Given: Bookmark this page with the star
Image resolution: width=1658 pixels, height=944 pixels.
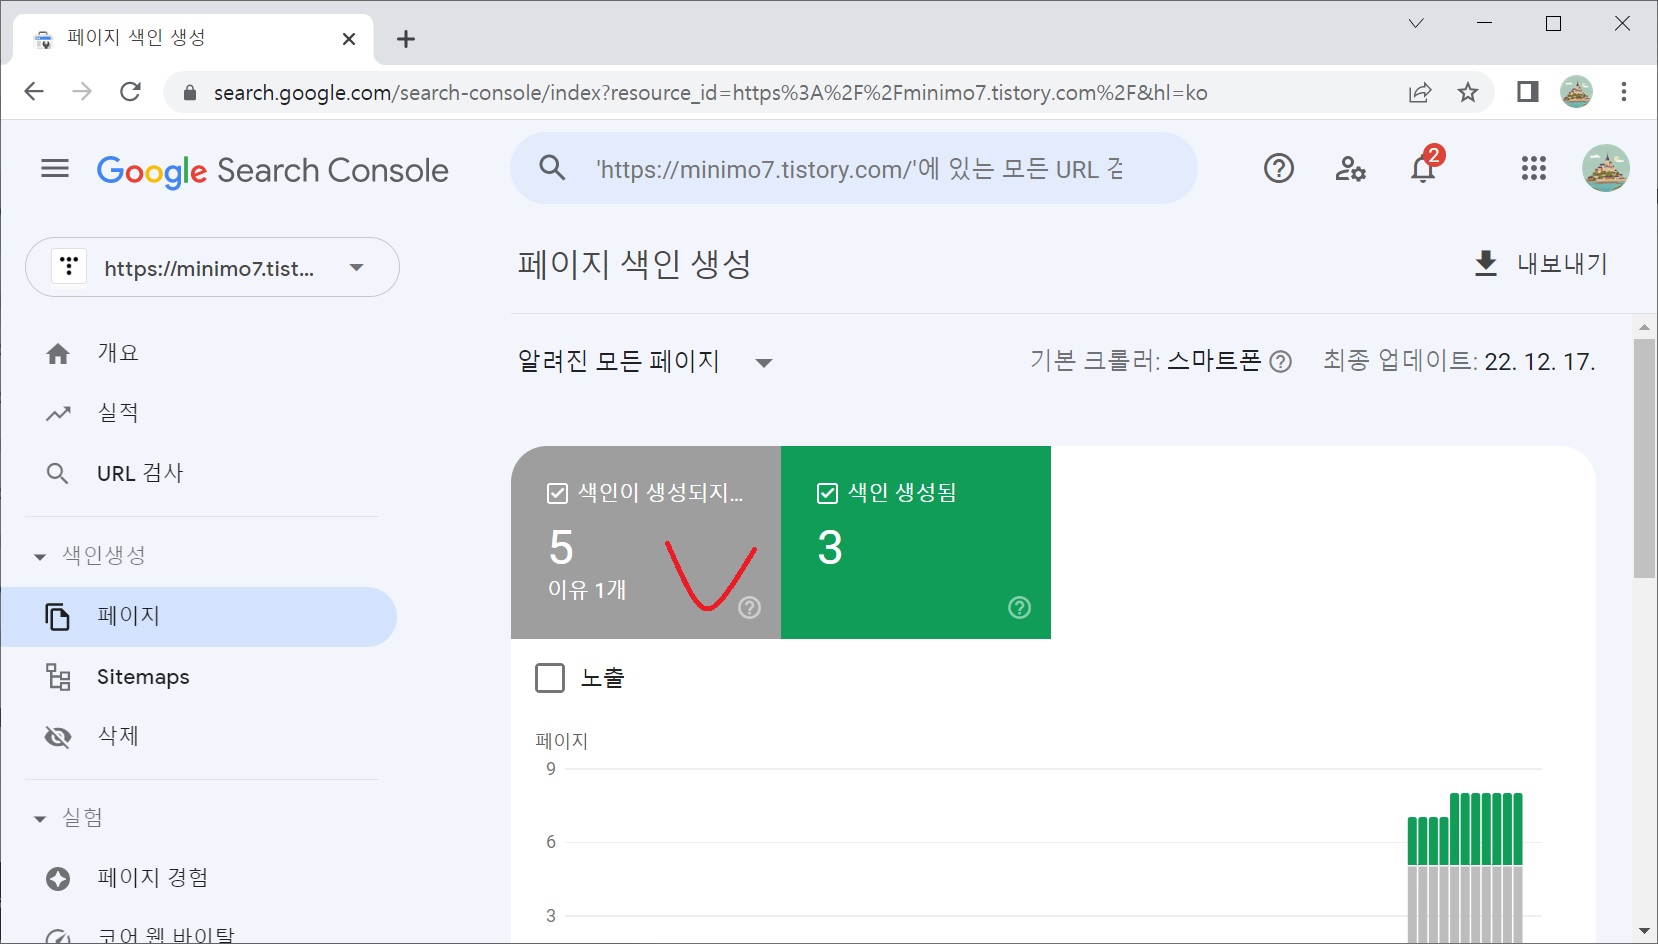Looking at the screenshot, I should [x=1468, y=93].
